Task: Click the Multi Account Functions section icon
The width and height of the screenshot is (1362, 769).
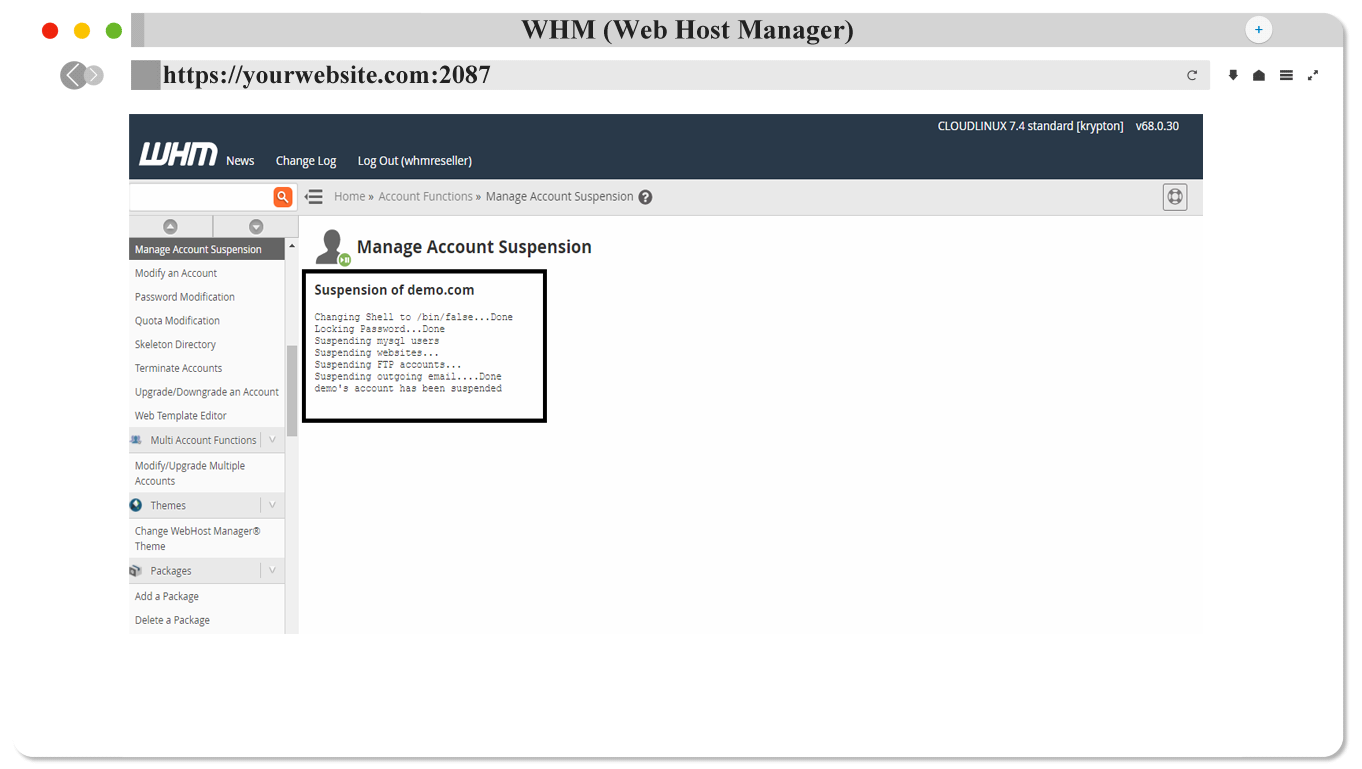Action: [136, 440]
